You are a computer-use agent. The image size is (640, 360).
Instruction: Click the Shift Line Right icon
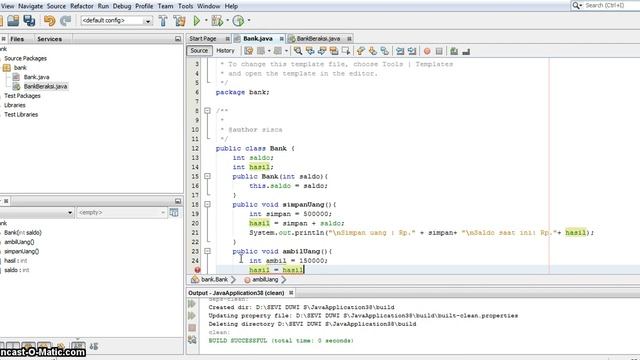(x=412, y=51)
